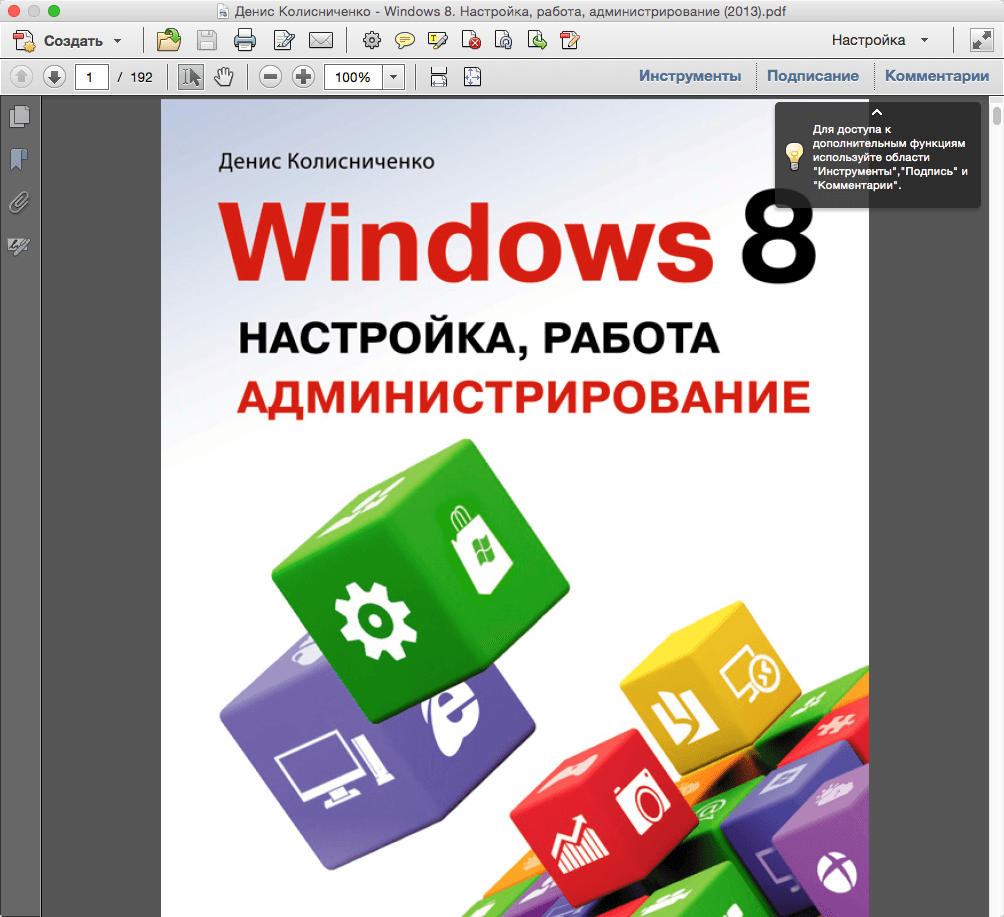This screenshot has height=917, width=1004.
Task: Open the signatures sidebar panel
Action: 19,245
